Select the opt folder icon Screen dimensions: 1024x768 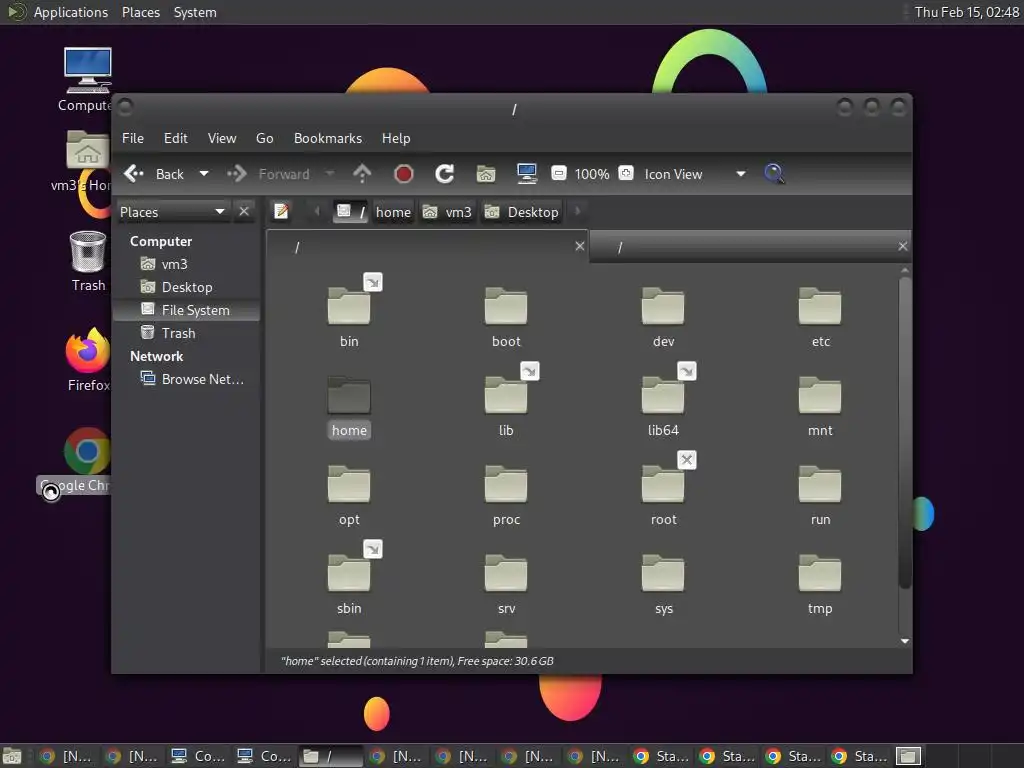click(349, 484)
